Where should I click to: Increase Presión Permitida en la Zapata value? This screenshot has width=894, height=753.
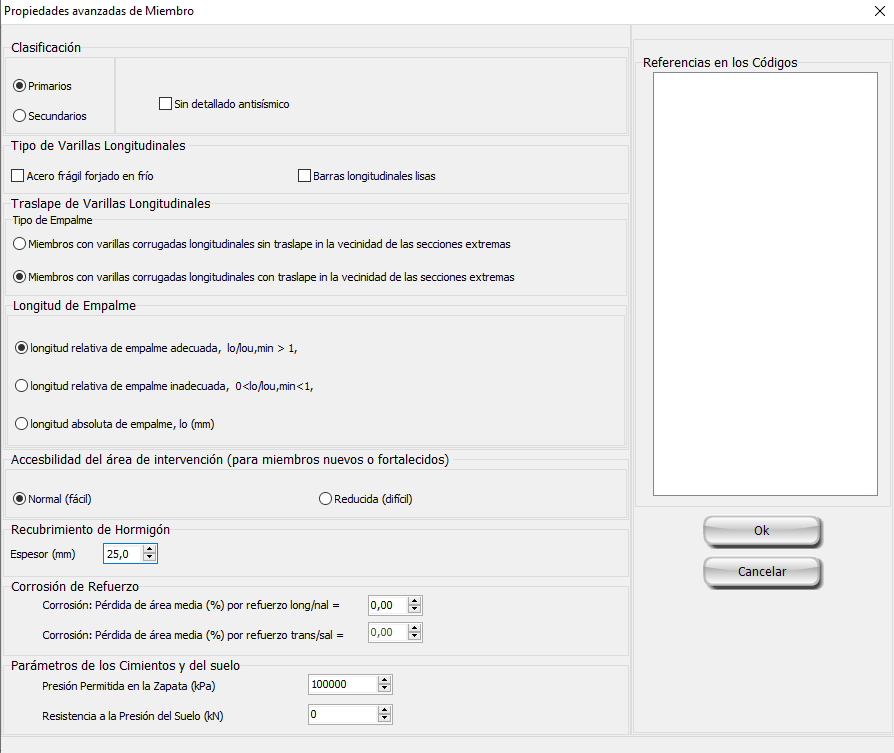(x=383, y=680)
